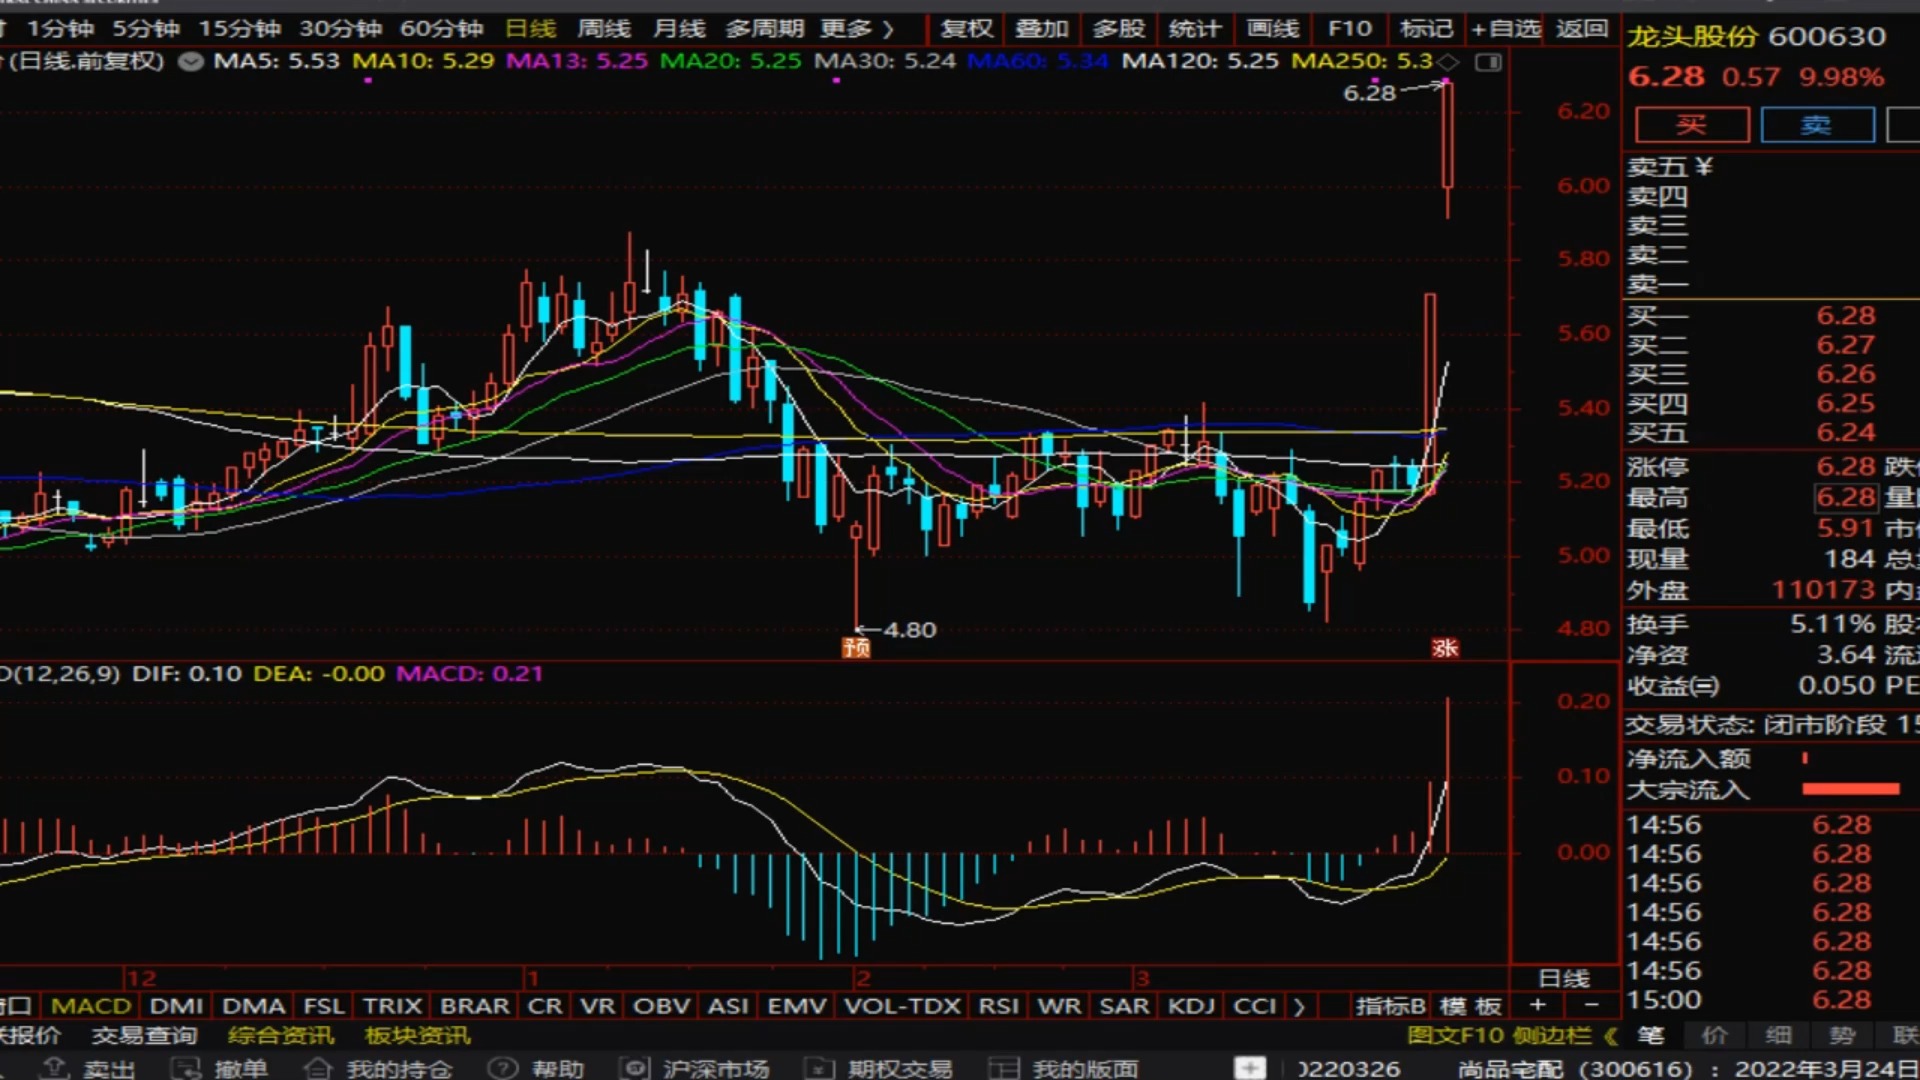Viewport: 1920px width, 1080px height.
Task: Click the diamond marker icon beside MA250
Action: point(1448,62)
